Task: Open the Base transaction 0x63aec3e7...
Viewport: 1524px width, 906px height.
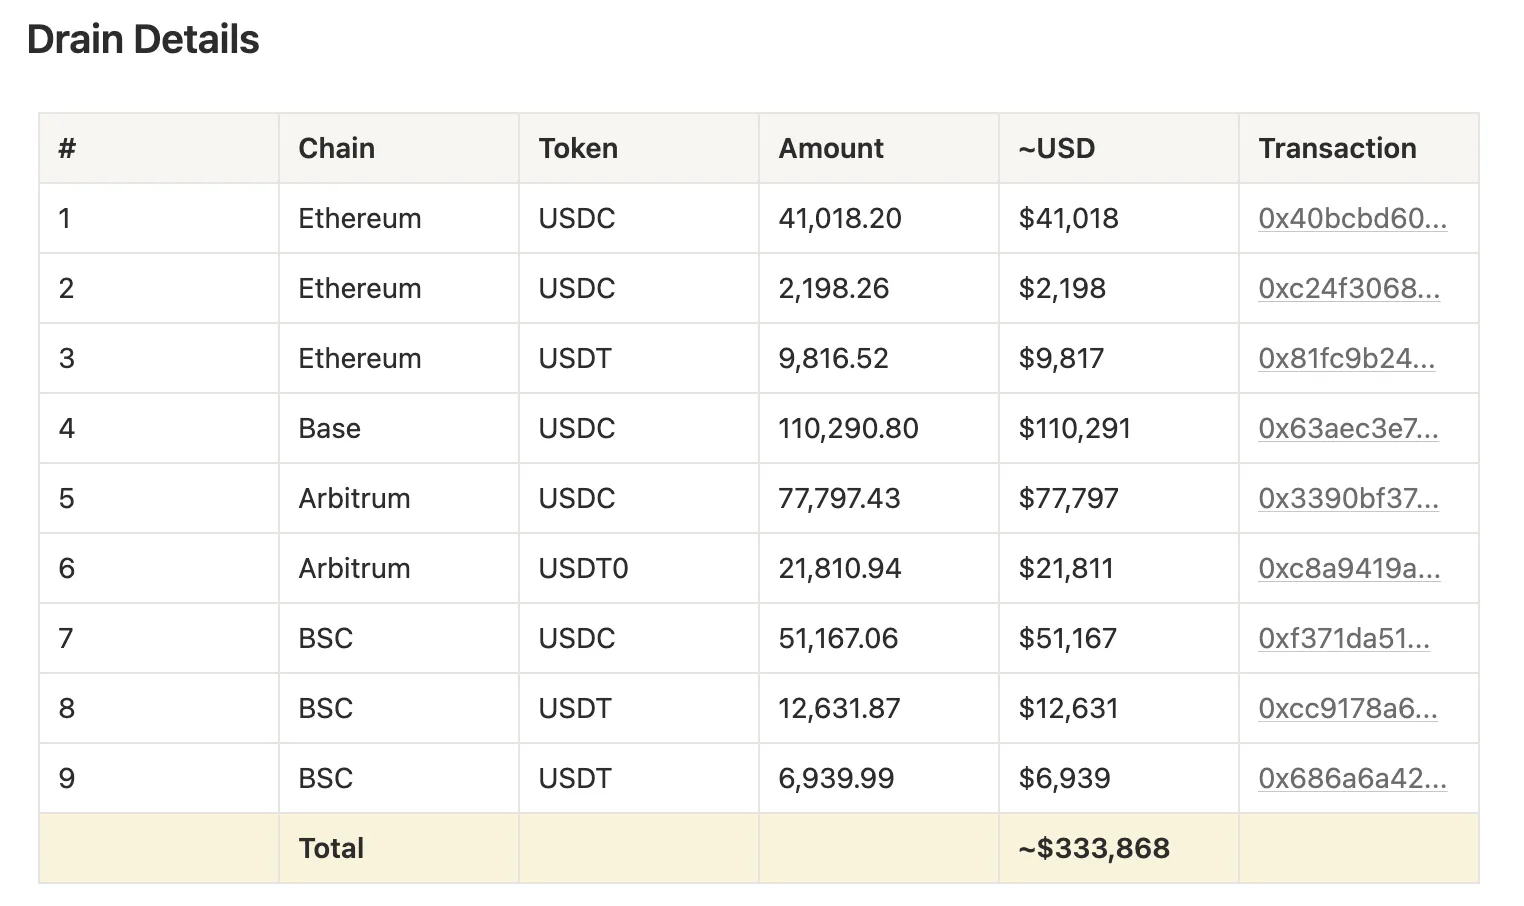Action: tap(1347, 428)
